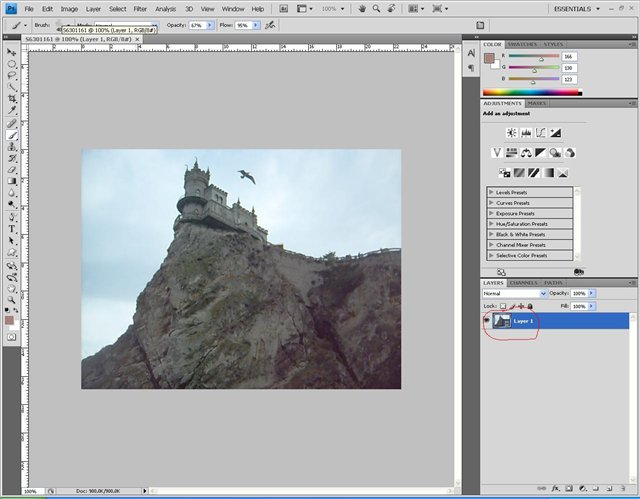Pick color from color ramp bar
Image resolution: width=640 pixels, height=499 pixels.
(532, 93)
